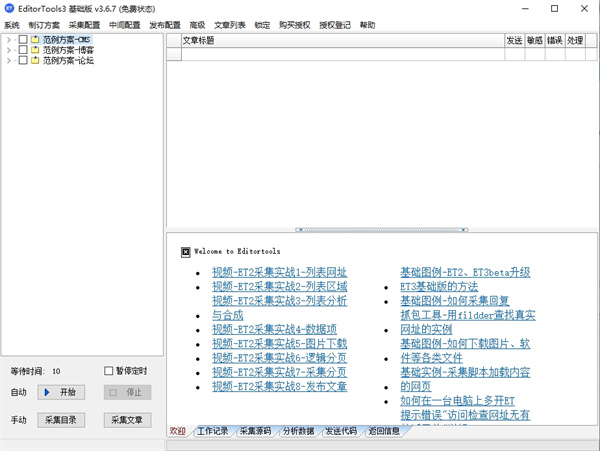The height and width of the screenshot is (451, 600).
Task: Click the 敏感 column header
Action: point(535,41)
